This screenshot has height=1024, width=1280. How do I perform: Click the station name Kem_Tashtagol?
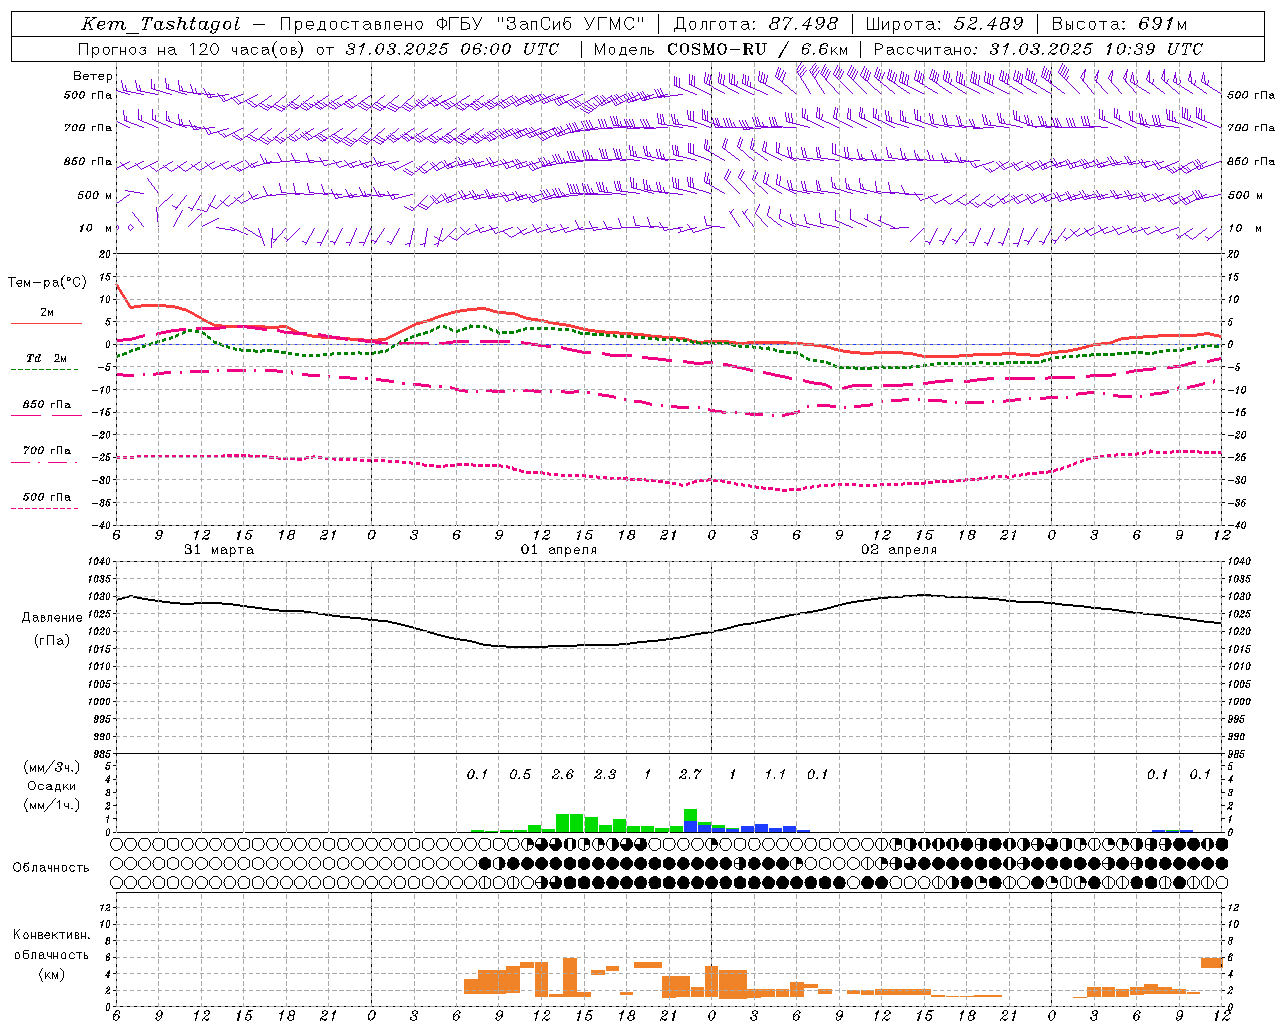point(161,24)
